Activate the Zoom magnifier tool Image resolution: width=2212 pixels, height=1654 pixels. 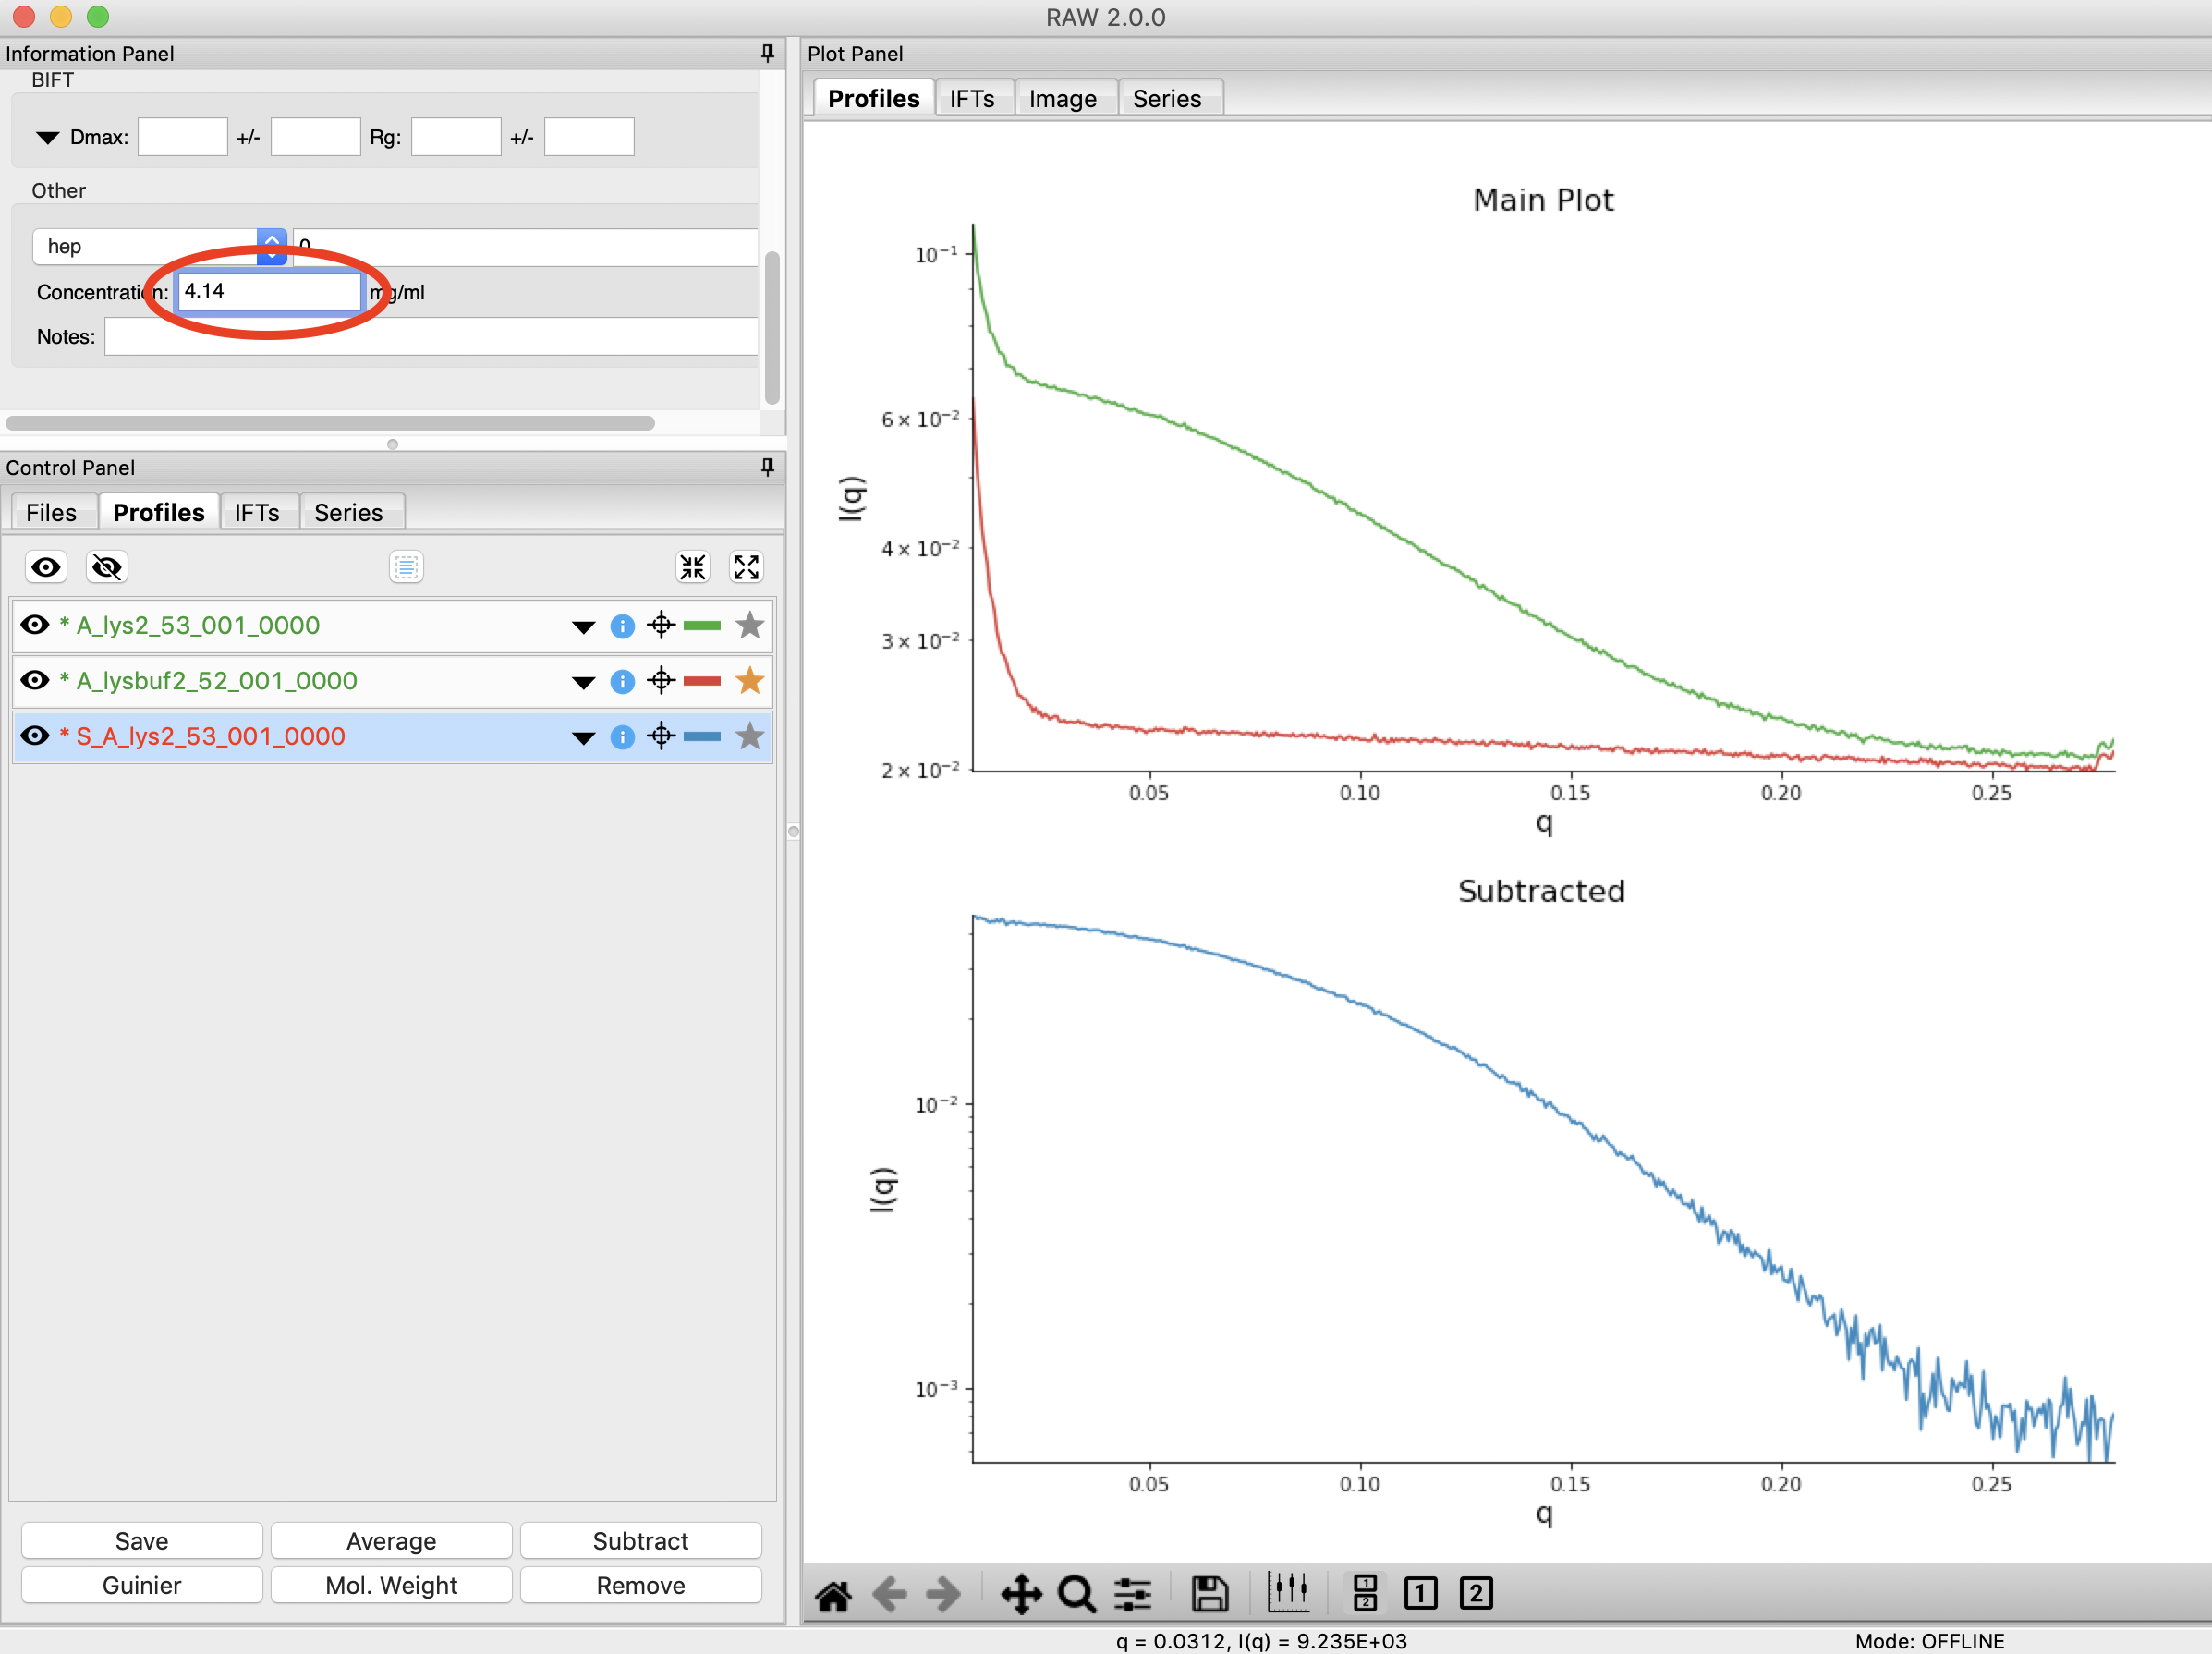pos(1076,1594)
